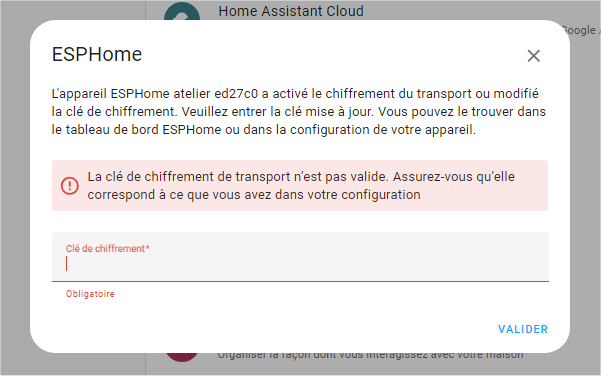Click the maroon icon at dialog bottom edge
Viewport: 601px width, 376px height.
[182, 357]
